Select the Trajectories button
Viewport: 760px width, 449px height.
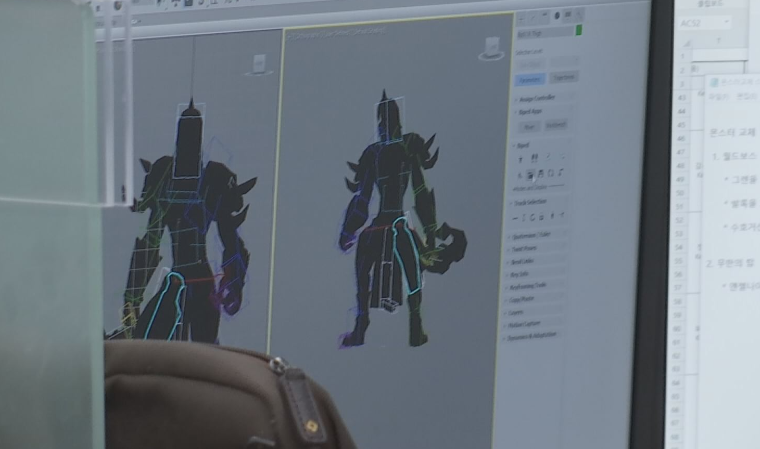[x=564, y=77]
